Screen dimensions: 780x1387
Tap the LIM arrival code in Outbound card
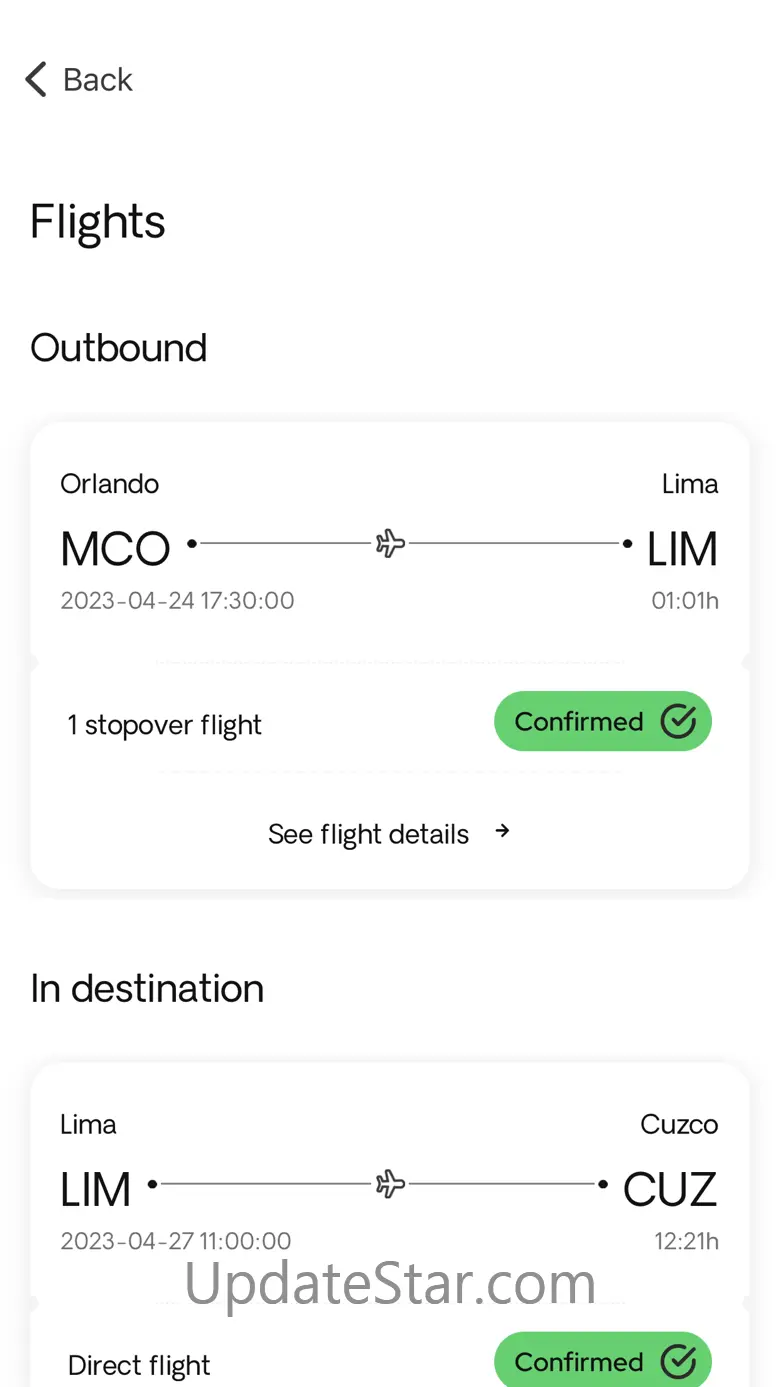coord(682,549)
